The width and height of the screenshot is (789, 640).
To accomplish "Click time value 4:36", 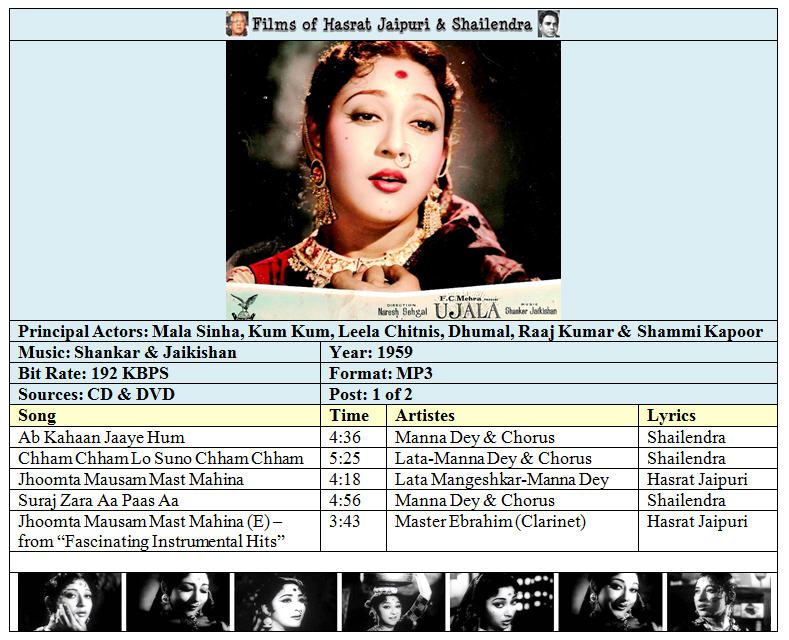I will click(345, 437).
